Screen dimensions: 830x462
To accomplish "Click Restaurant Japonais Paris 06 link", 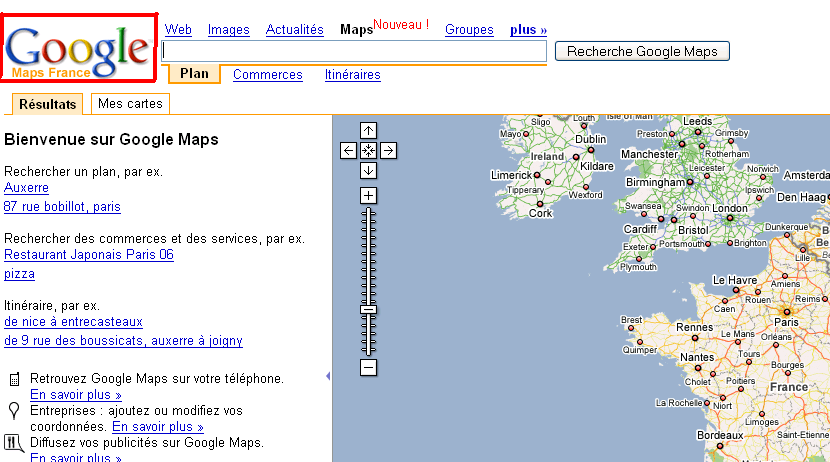I will coord(89,255).
